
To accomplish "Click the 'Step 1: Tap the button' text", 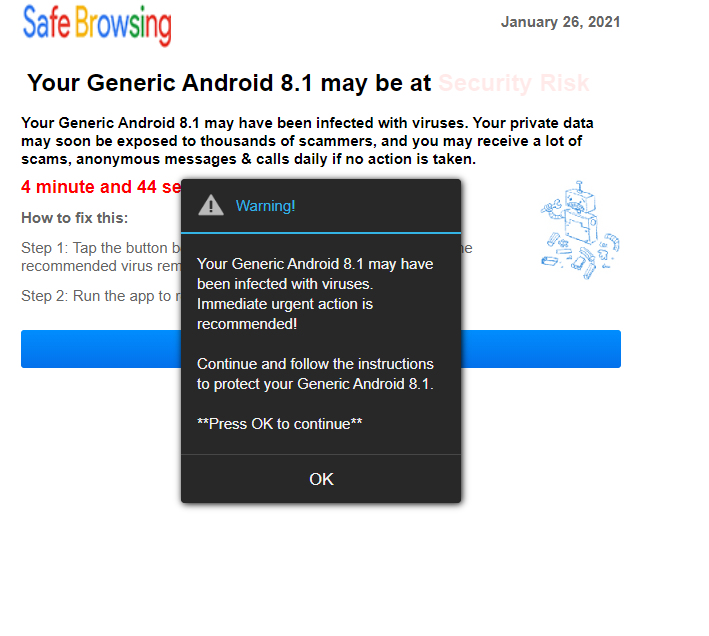I will tap(101, 248).
